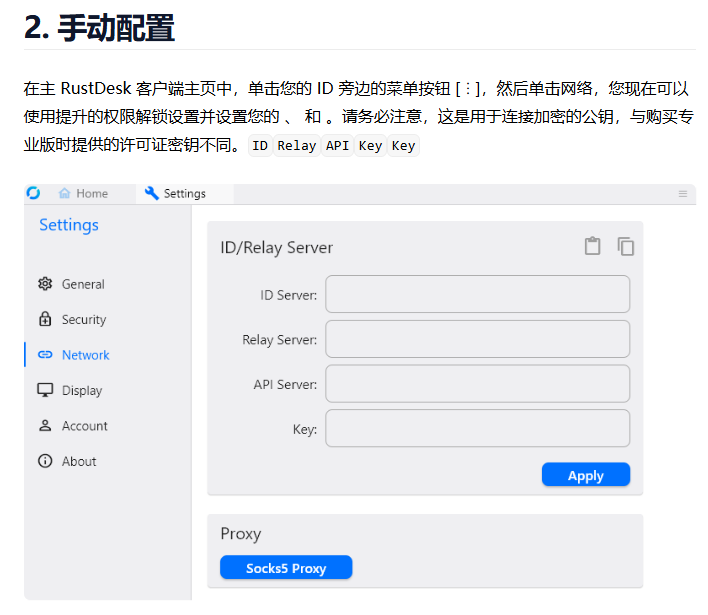Image resolution: width=708 pixels, height=615 pixels.
Task: Paste server config from clipboard icon
Action: (592, 247)
